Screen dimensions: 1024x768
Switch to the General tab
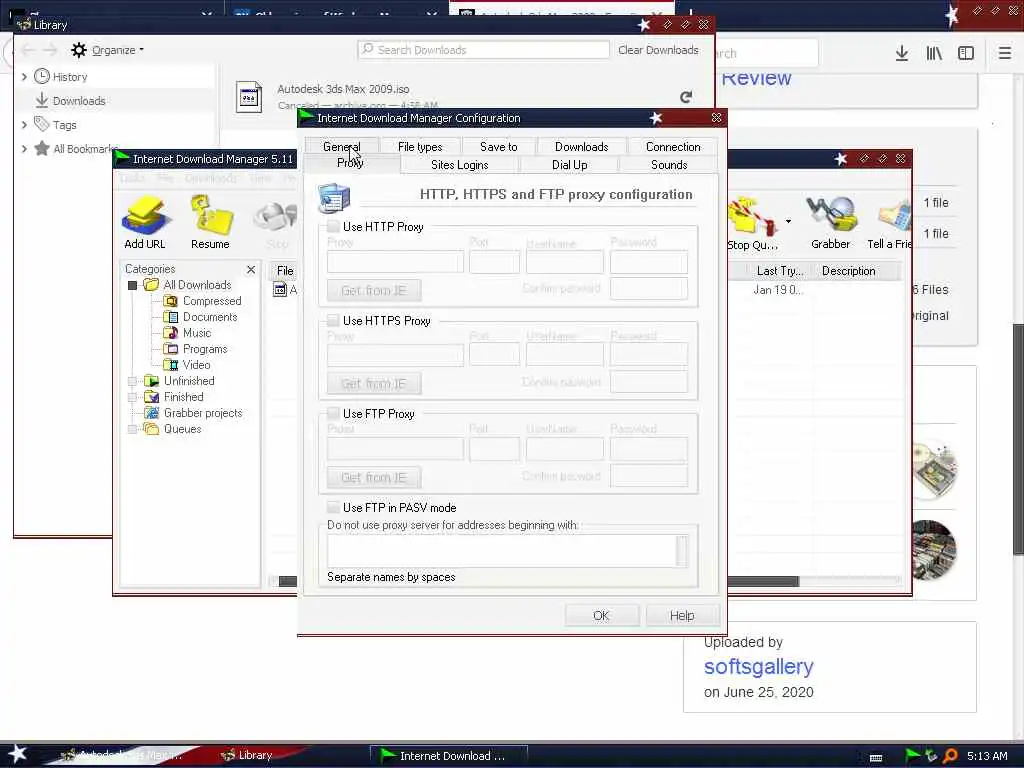342,147
